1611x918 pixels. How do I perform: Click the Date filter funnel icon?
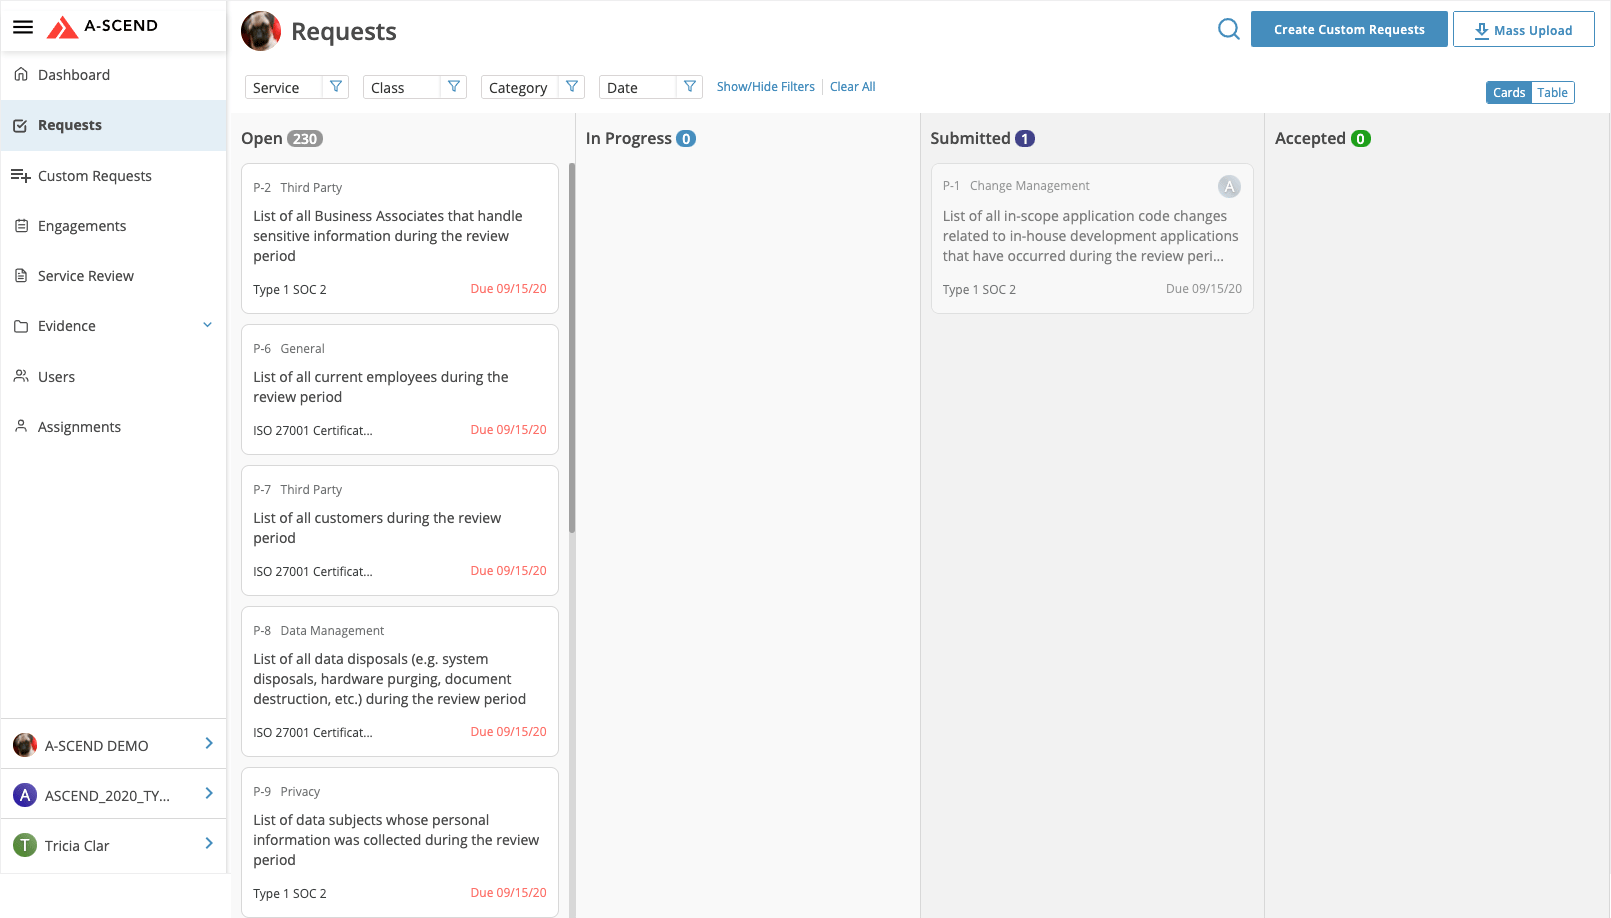(x=690, y=87)
